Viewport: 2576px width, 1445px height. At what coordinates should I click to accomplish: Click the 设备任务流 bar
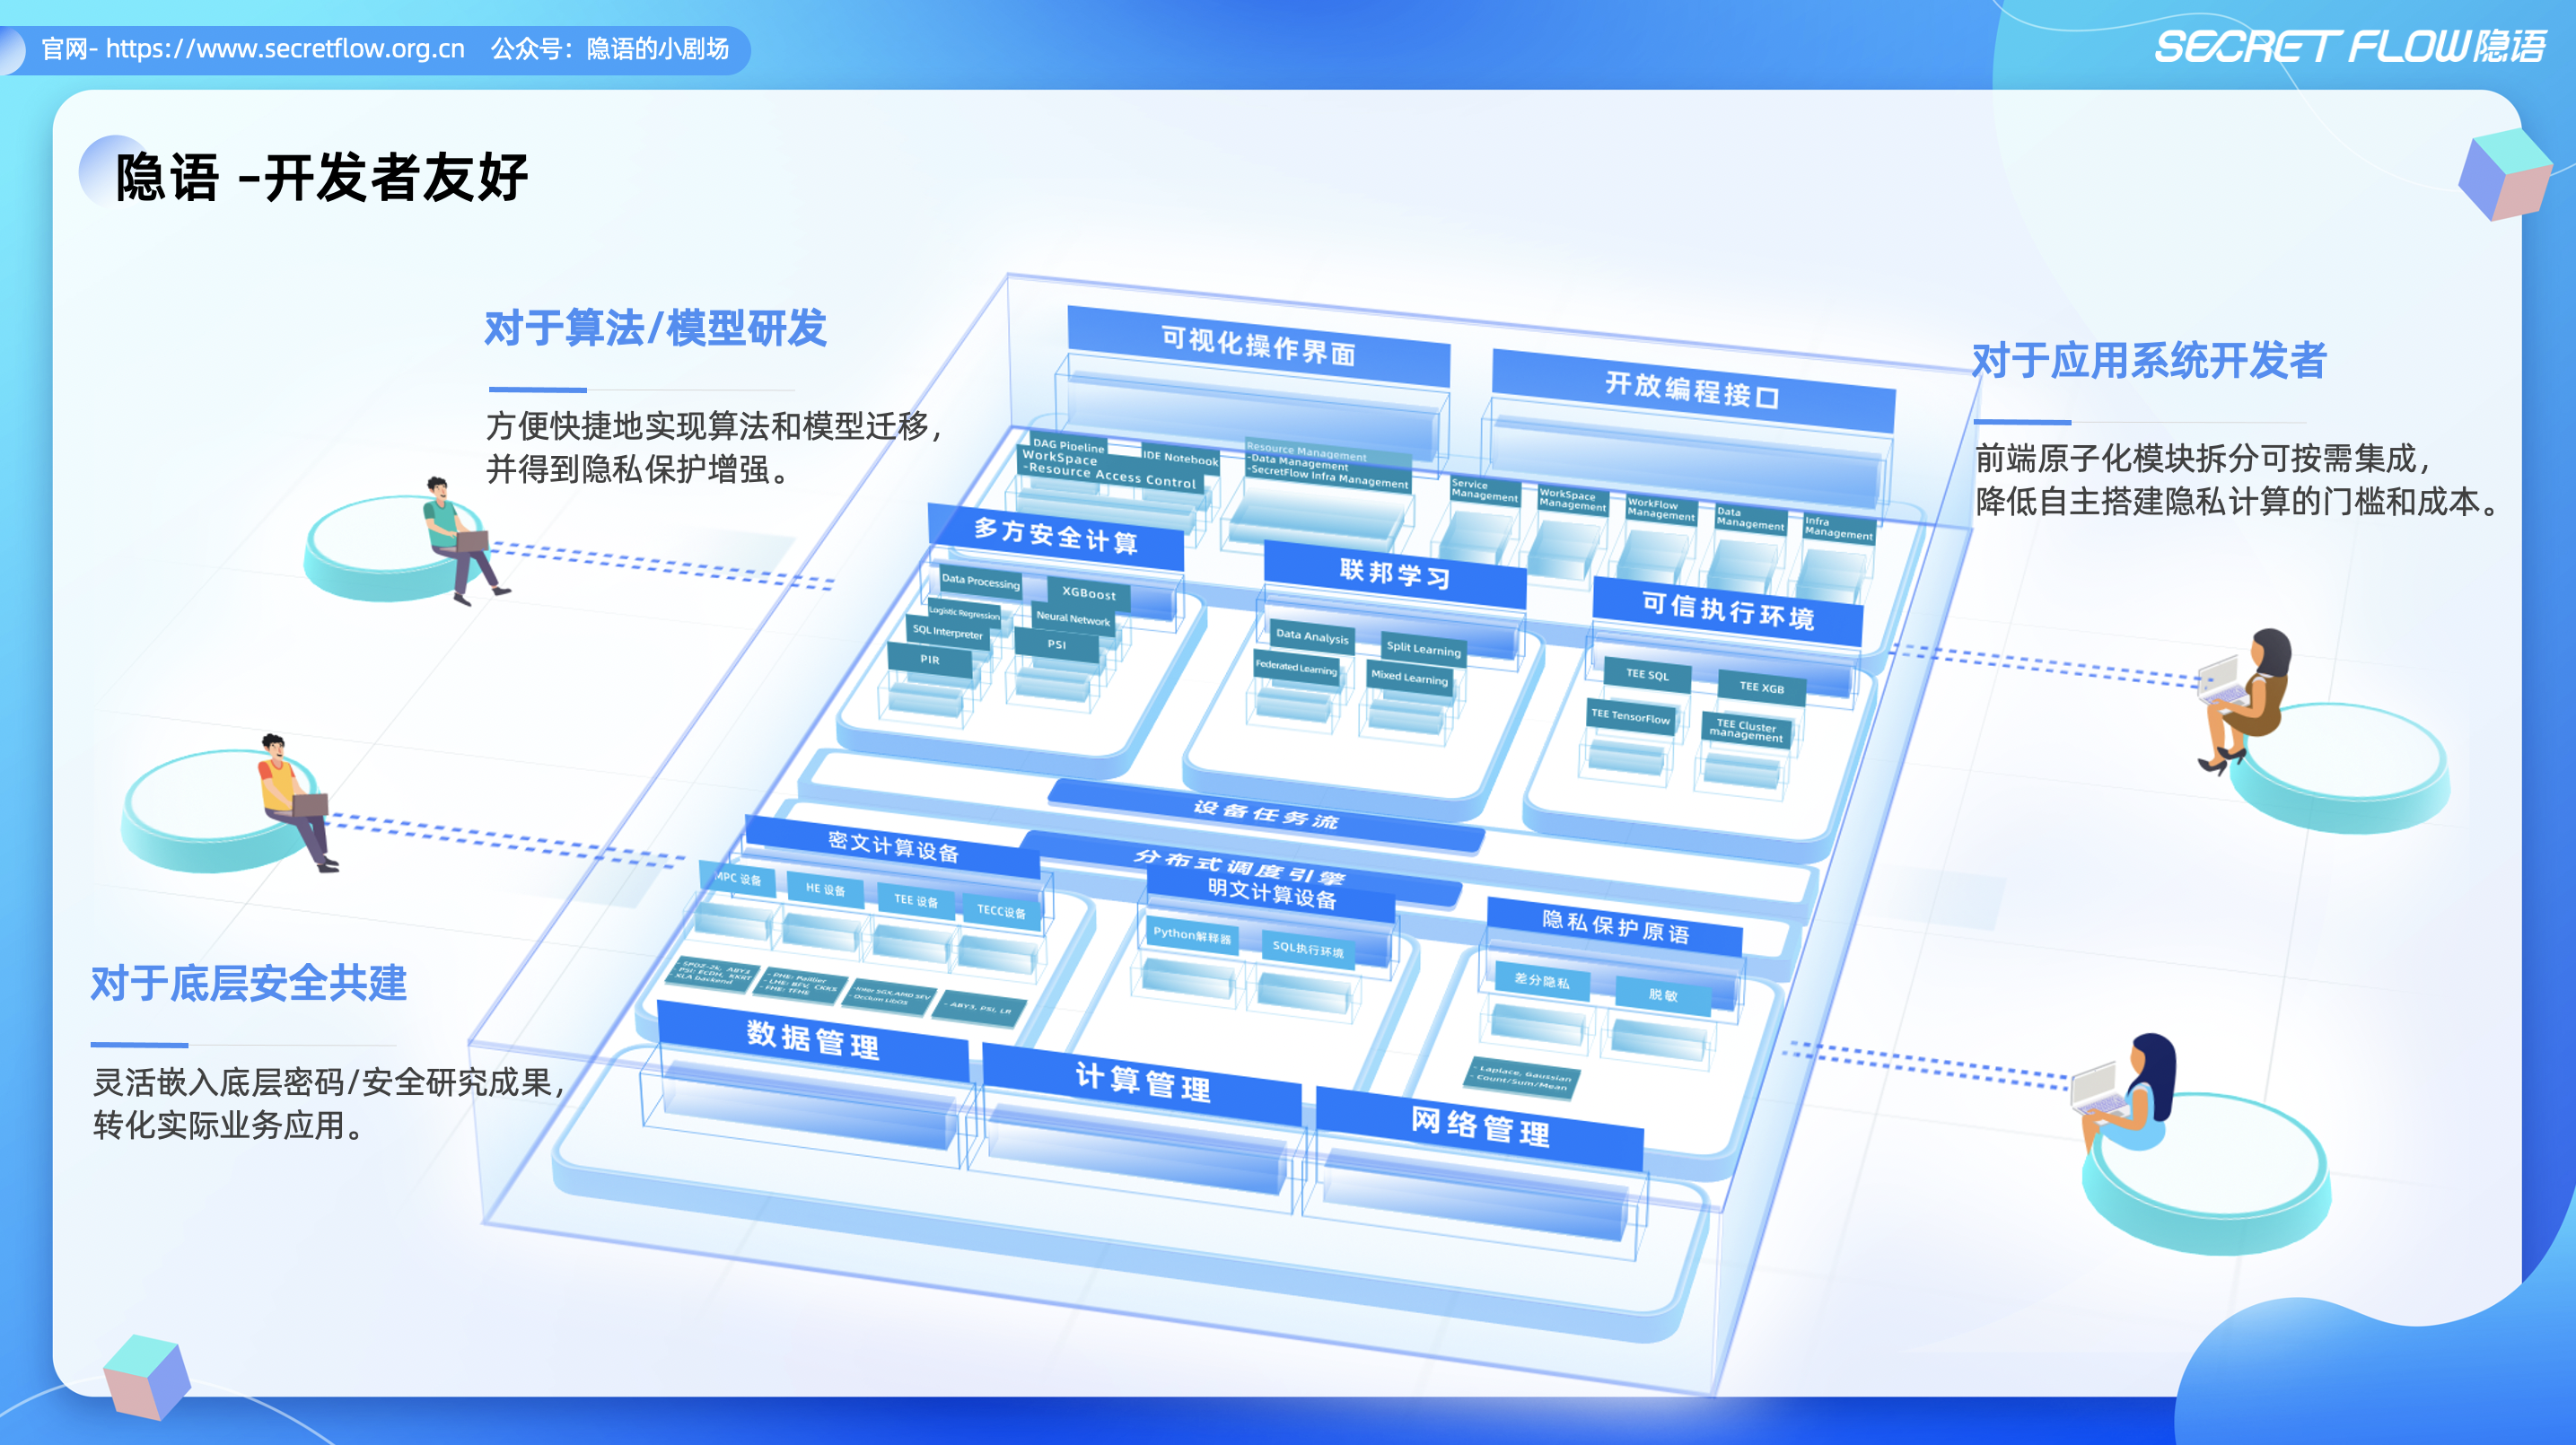pyautogui.click(x=1265, y=814)
